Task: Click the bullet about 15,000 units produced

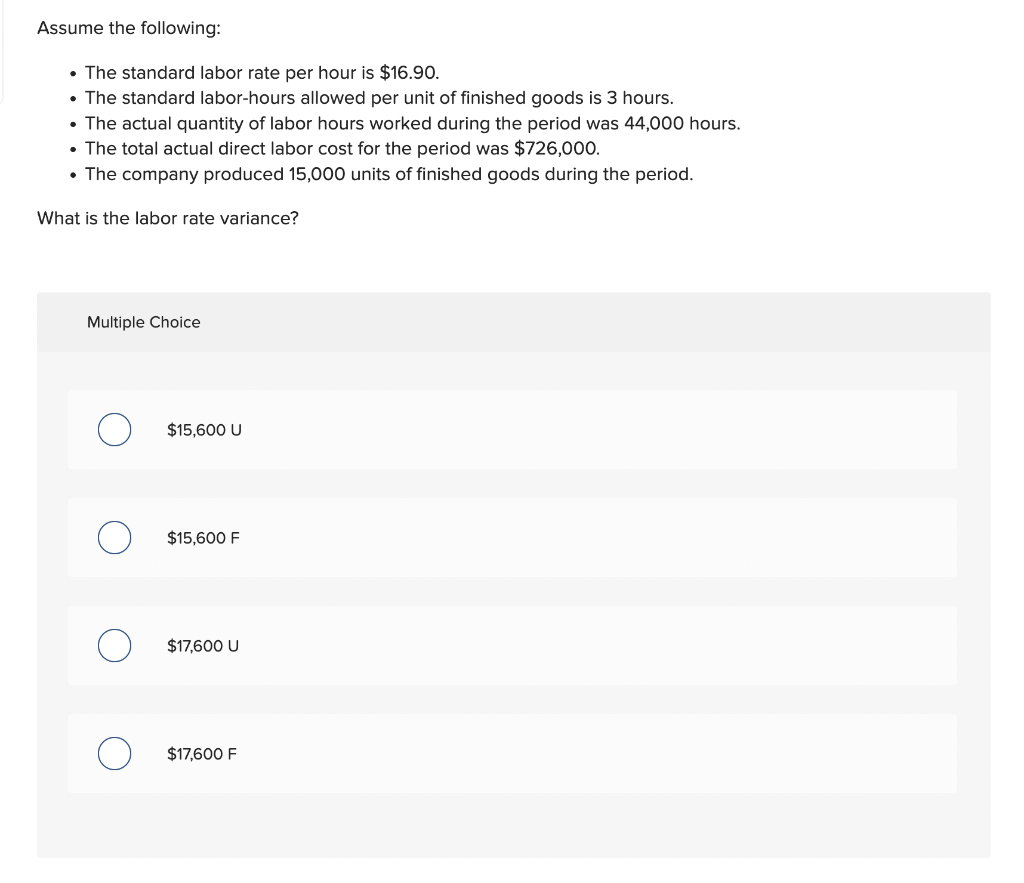Action: point(390,173)
